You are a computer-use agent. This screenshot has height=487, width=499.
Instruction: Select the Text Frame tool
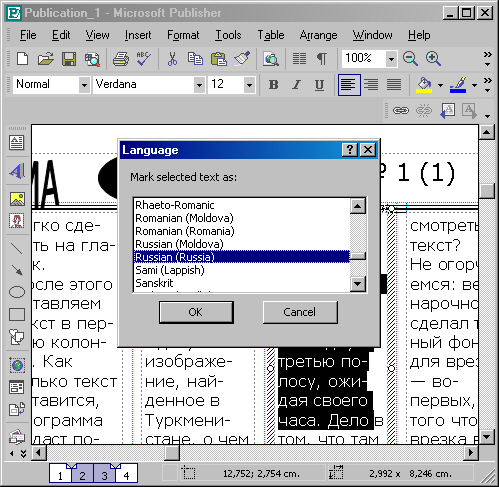point(16,143)
